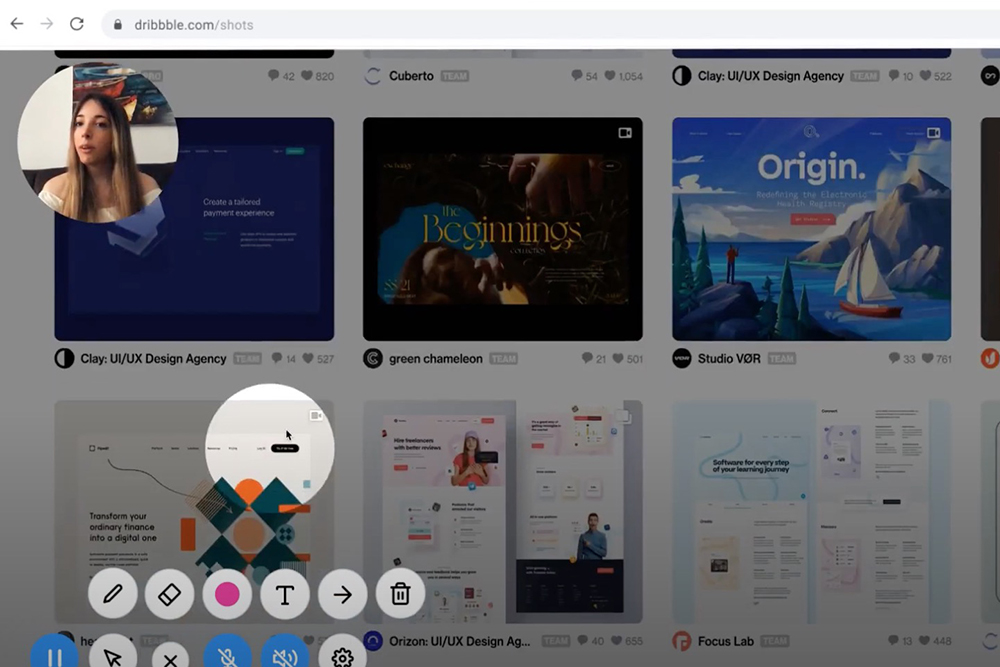Select the arrow annotation tool
The image size is (1000, 667).
click(342, 594)
